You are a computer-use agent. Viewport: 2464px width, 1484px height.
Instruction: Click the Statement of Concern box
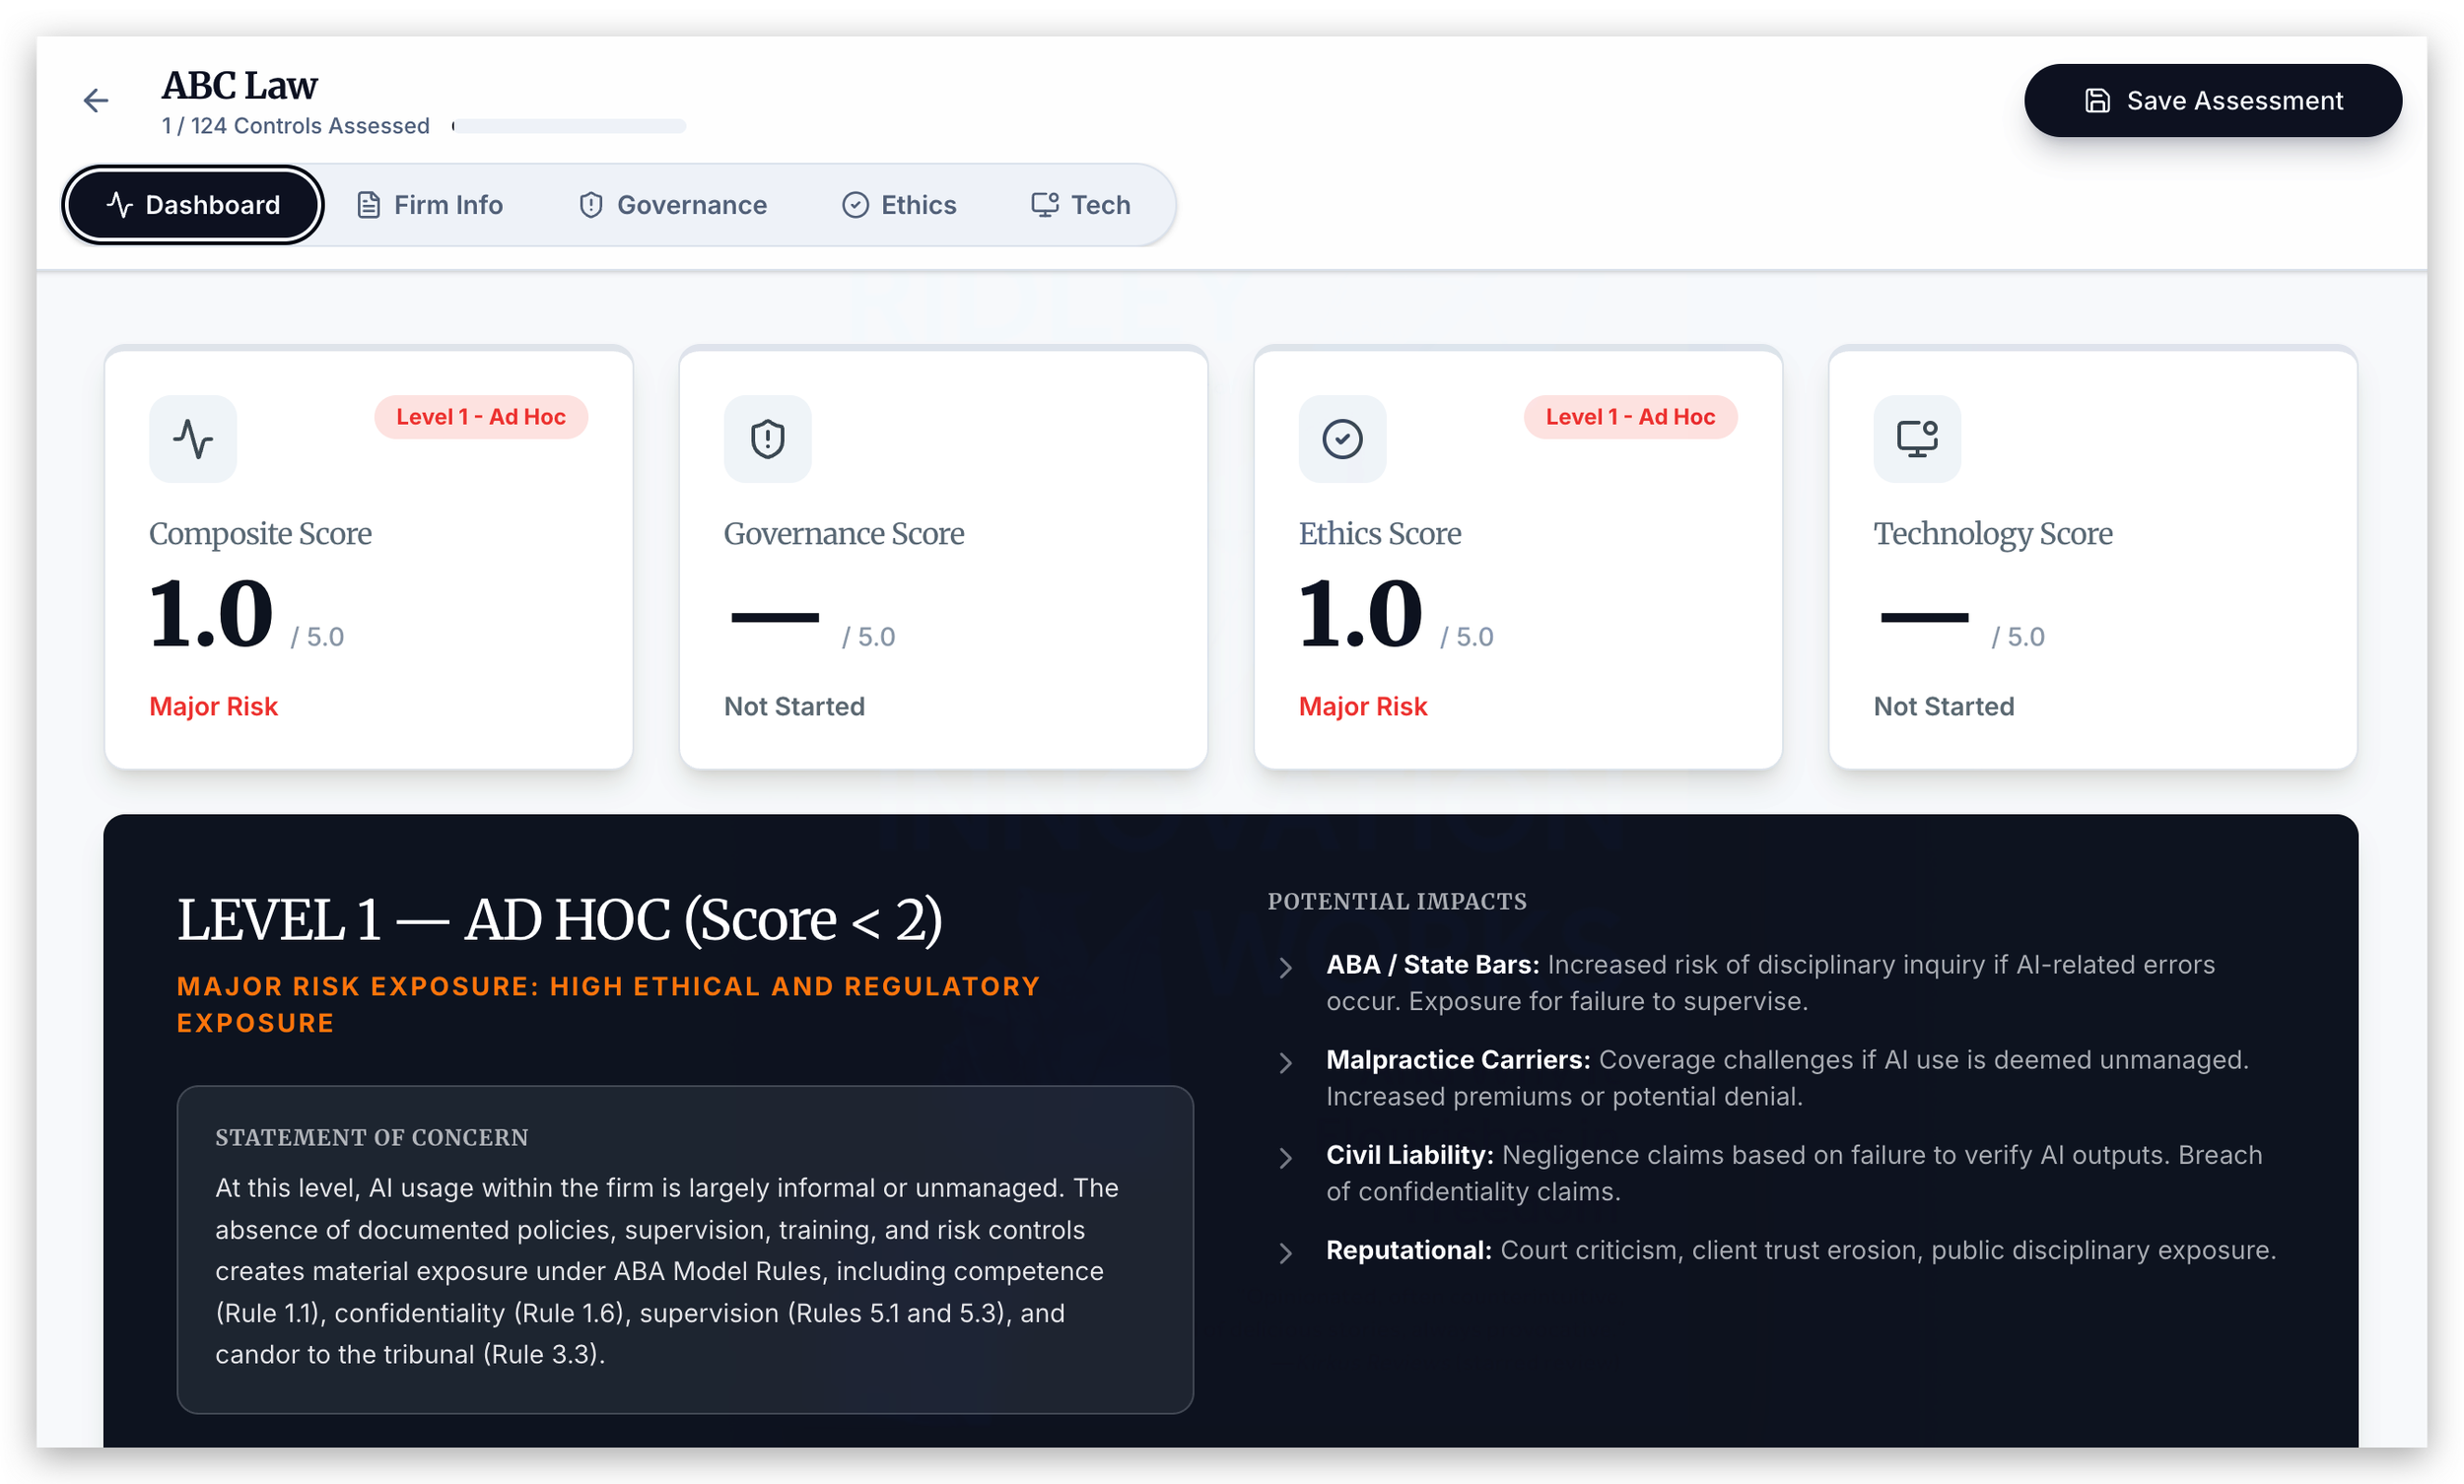click(x=685, y=1249)
